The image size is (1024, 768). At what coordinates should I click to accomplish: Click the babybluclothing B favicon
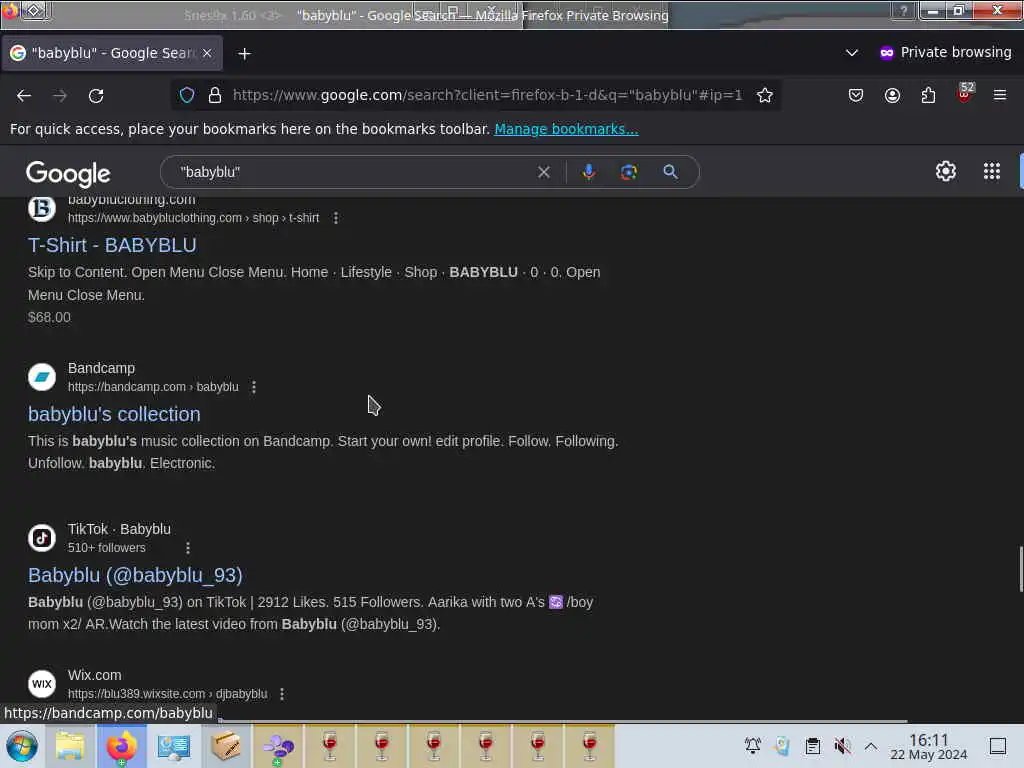tap(42, 208)
